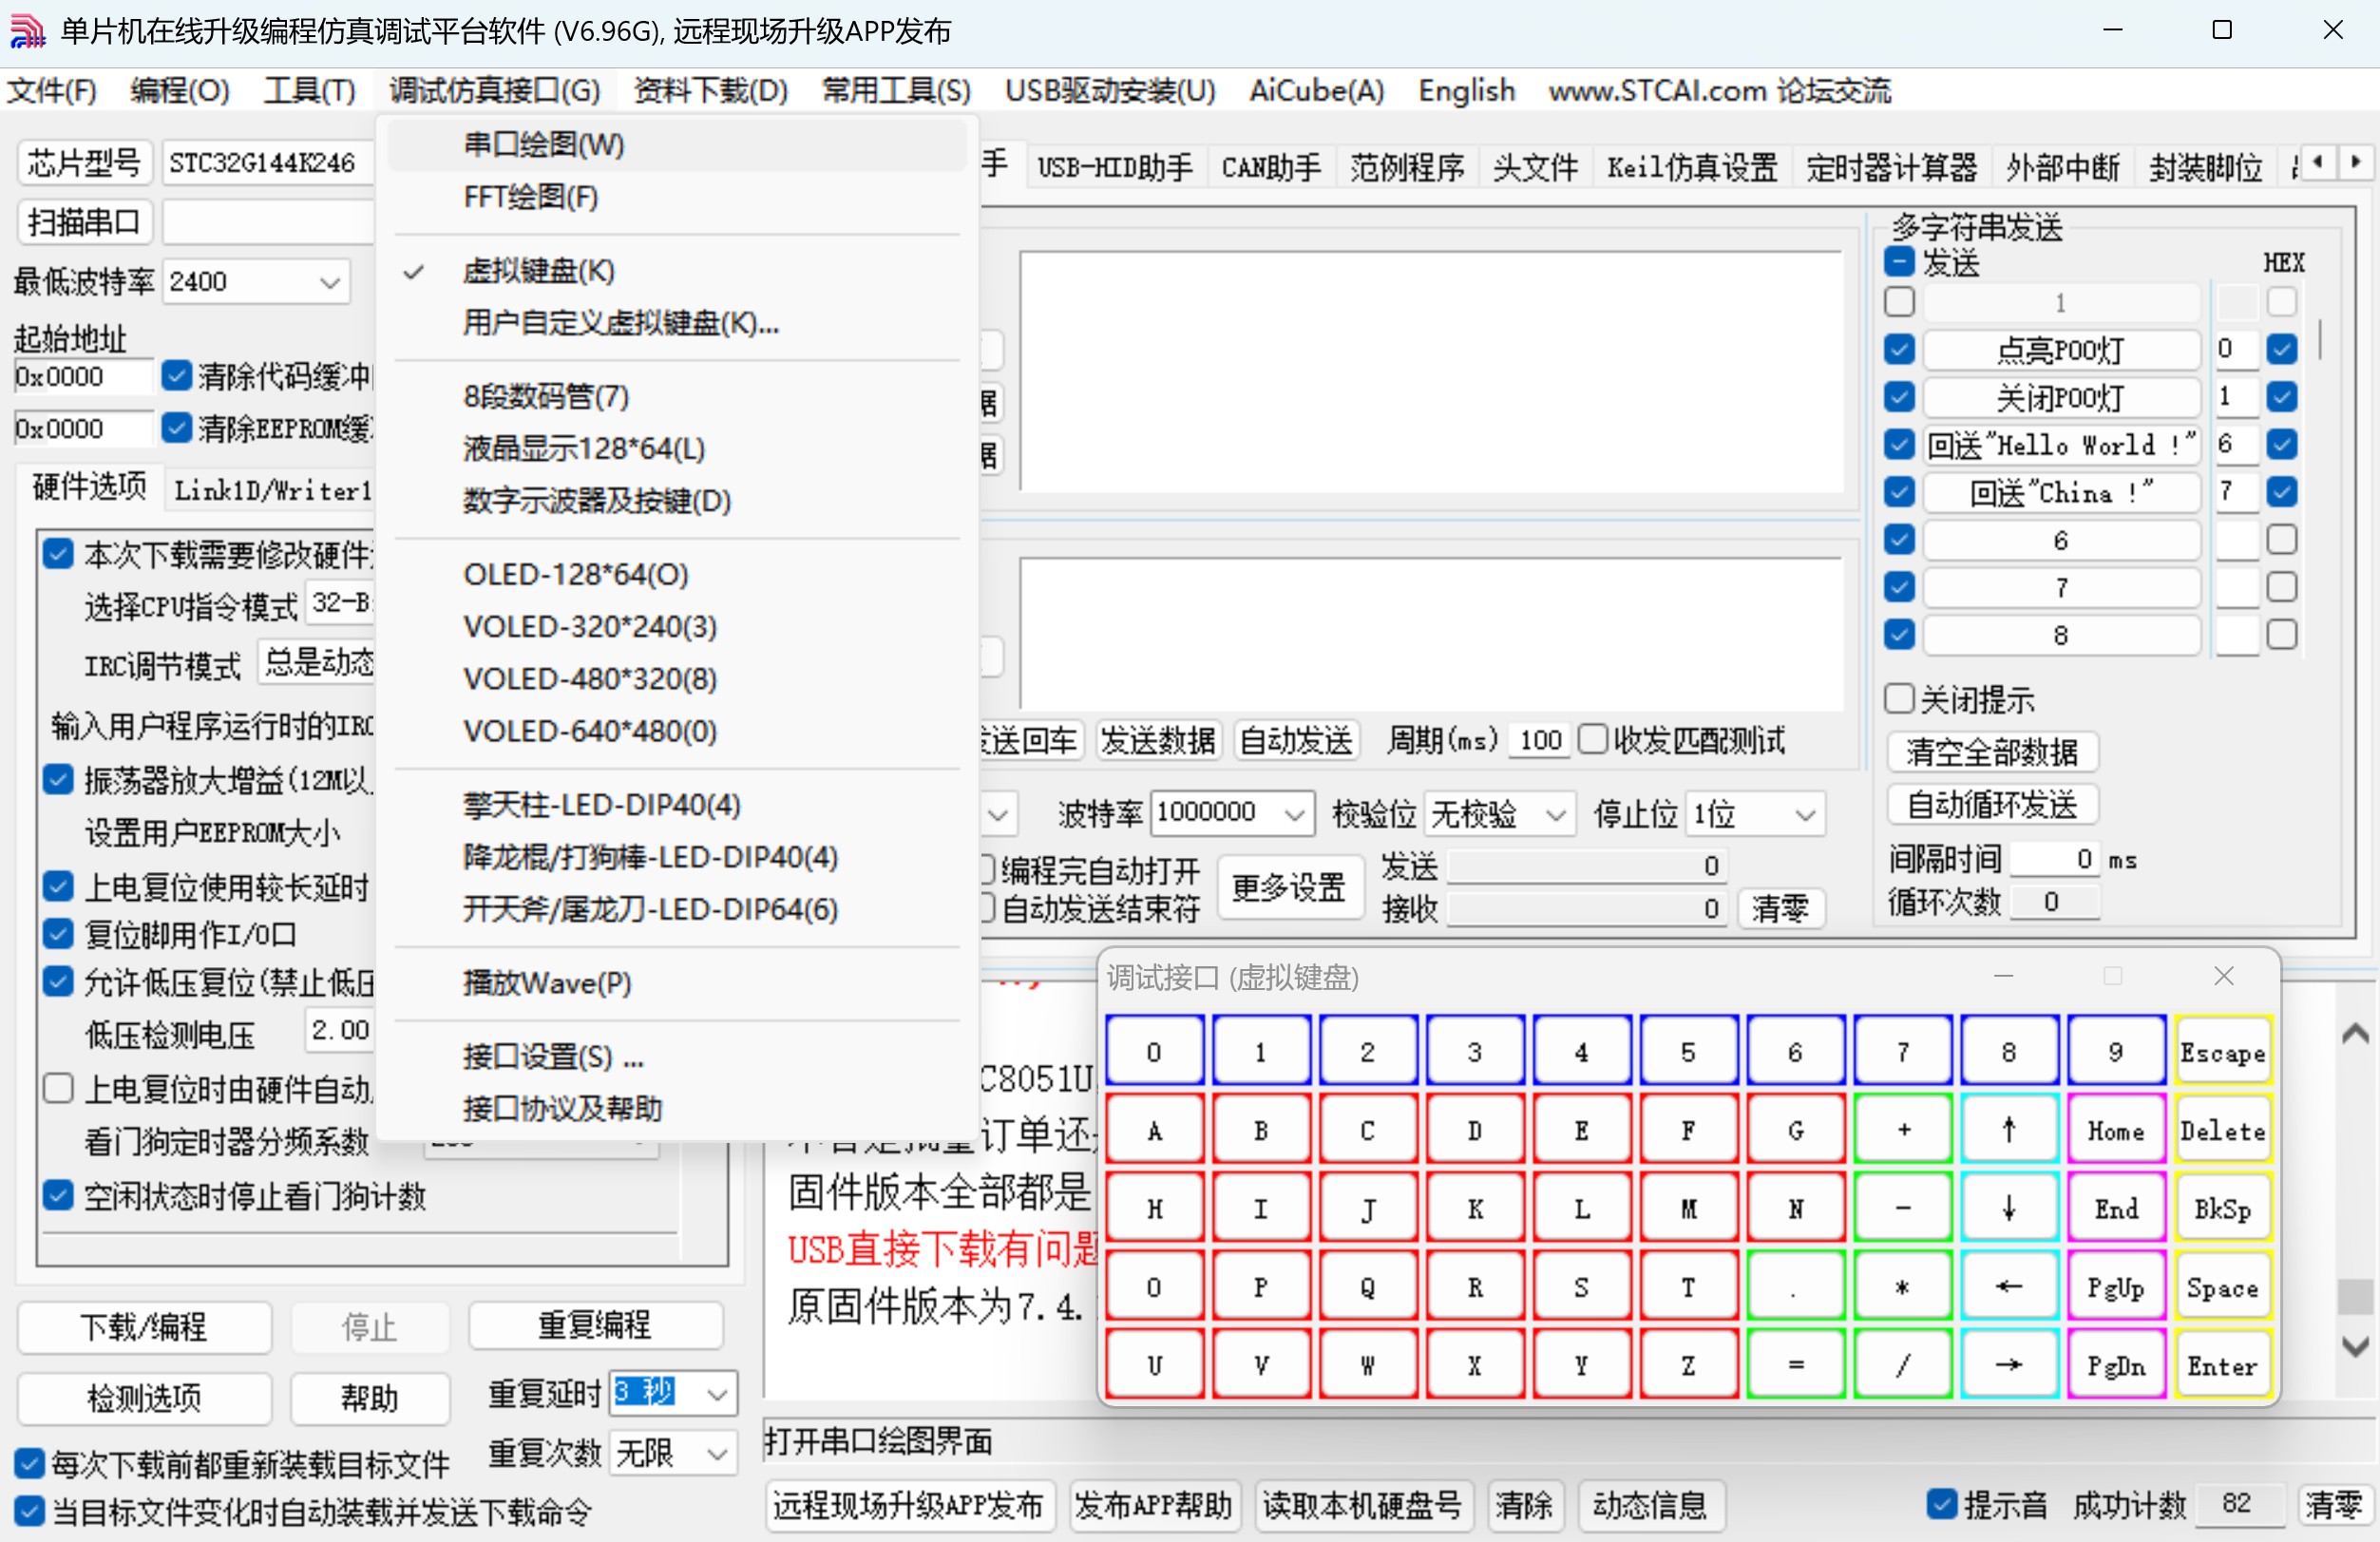Screen dimensions: 2380x1542
Task: Uncheck the 提示音 checkbox
Action: [x=1941, y=1505]
